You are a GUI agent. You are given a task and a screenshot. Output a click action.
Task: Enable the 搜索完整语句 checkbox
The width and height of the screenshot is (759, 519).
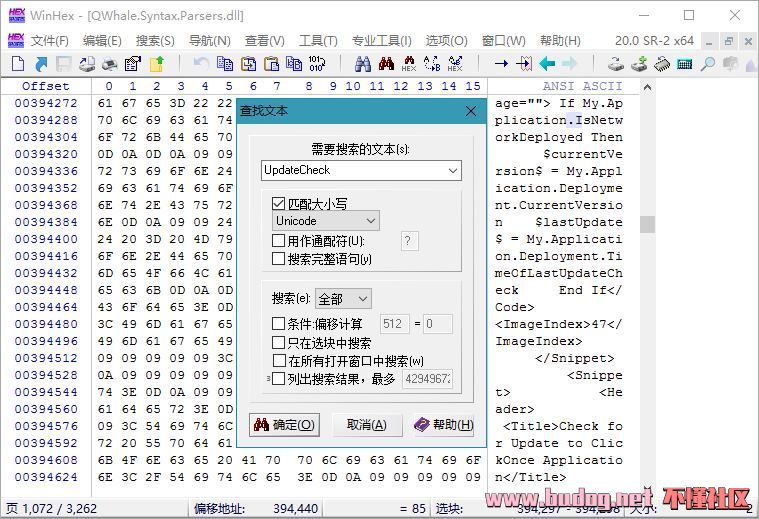[278, 259]
